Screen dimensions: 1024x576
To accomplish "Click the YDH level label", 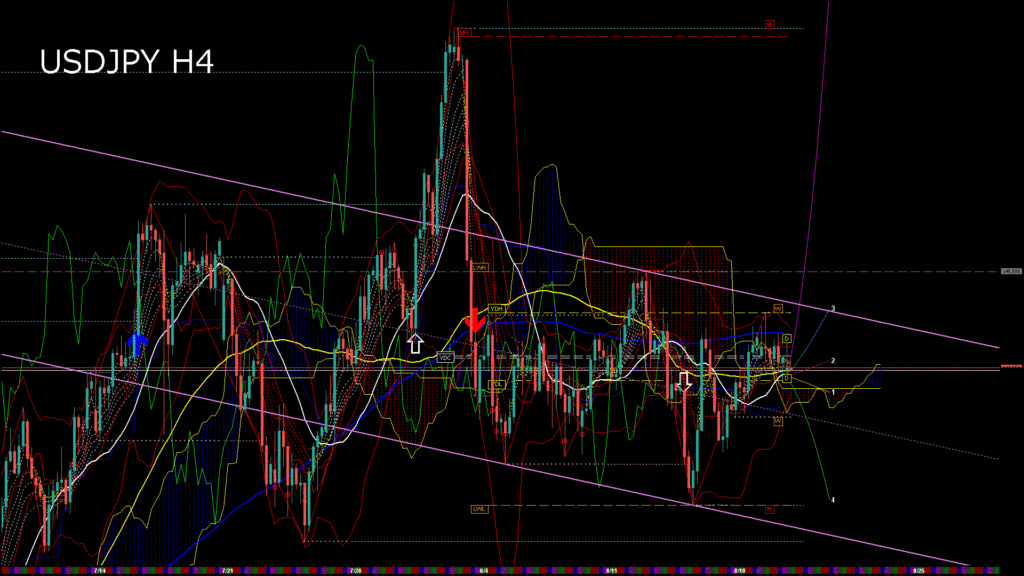I will 496,308.
